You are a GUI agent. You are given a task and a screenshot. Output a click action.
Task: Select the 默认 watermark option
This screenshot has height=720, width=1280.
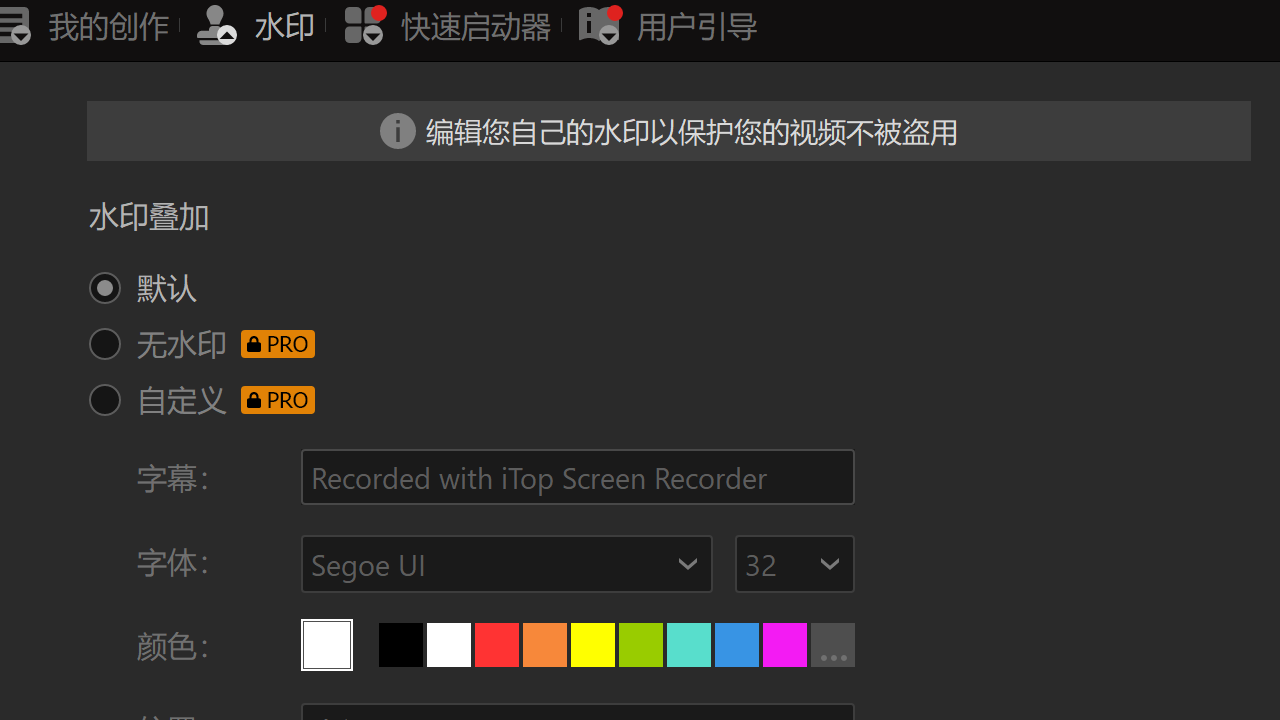(x=105, y=288)
